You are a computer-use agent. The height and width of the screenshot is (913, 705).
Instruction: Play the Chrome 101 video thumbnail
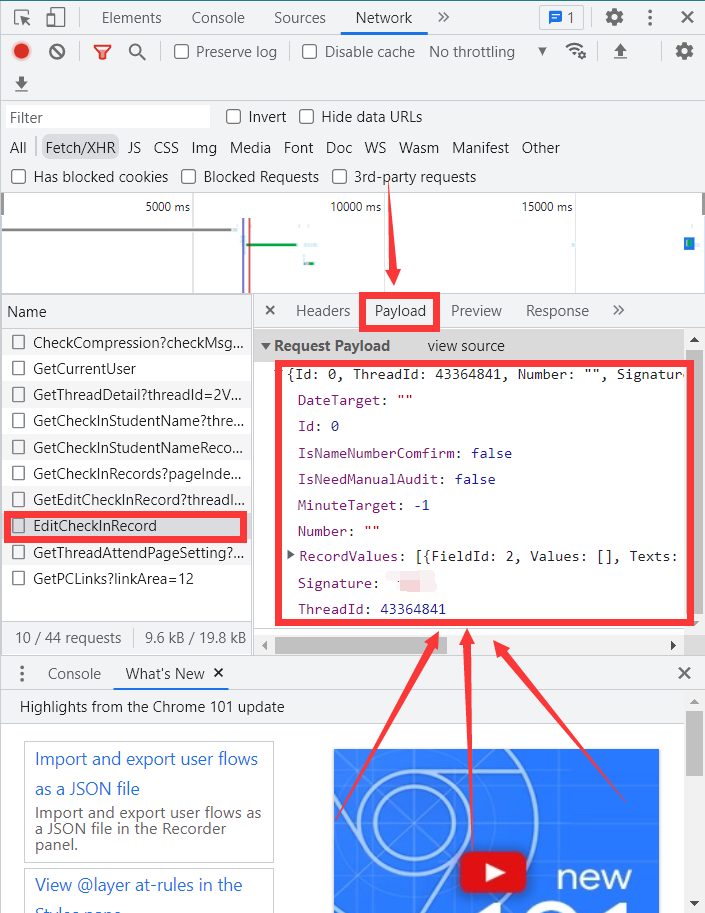coord(494,872)
